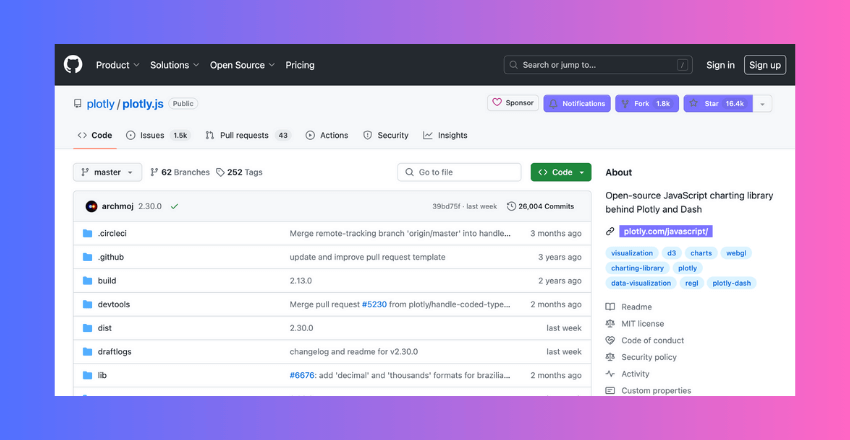Expand the star lists dropdown arrow
The width and height of the screenshot is (850, 440).
pyautogui.click(x=763, y=103)
